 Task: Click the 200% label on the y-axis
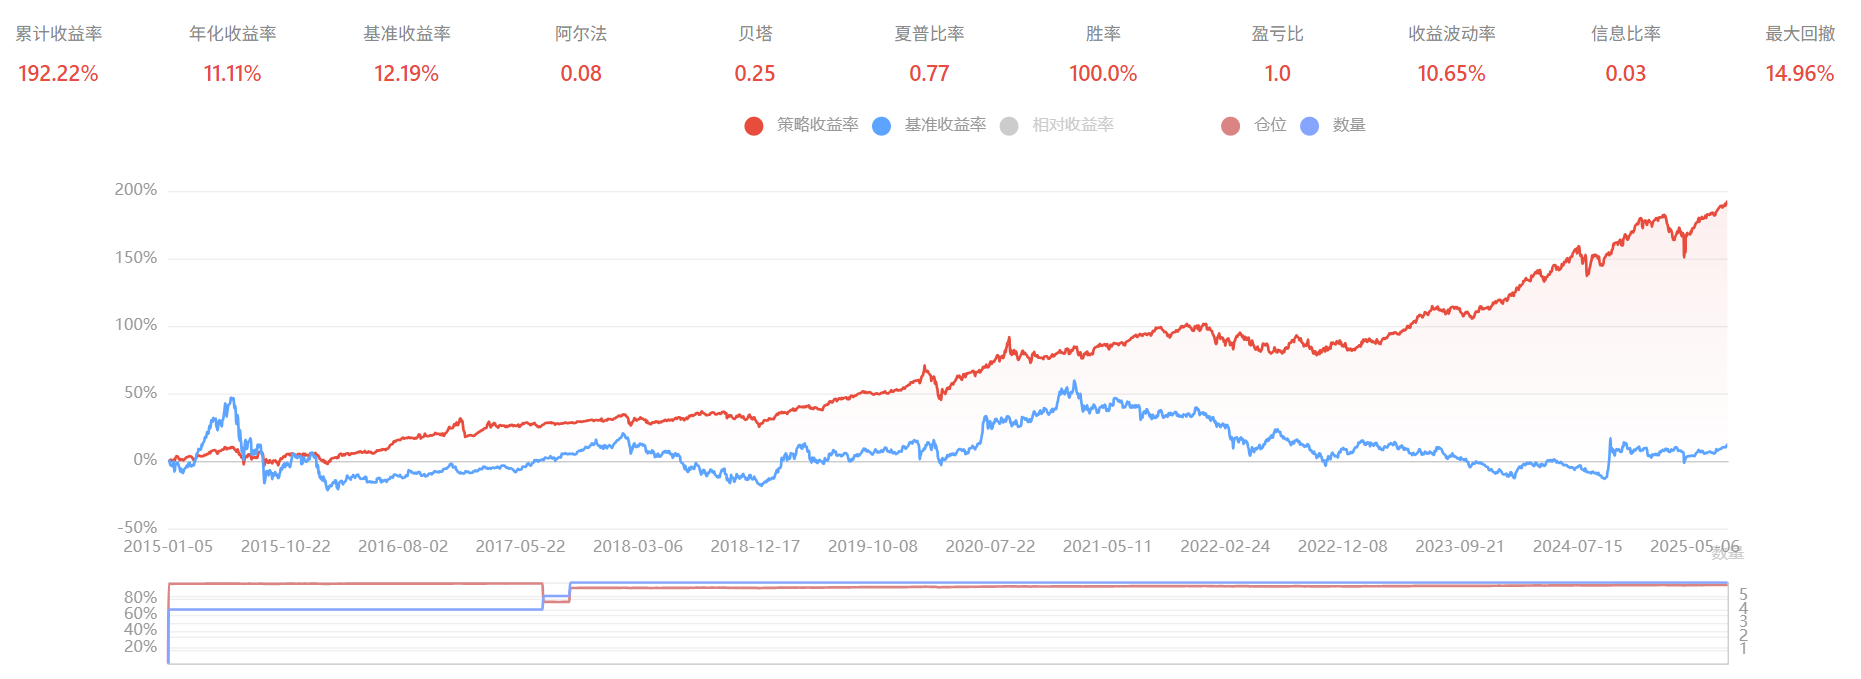coord(136,190)
